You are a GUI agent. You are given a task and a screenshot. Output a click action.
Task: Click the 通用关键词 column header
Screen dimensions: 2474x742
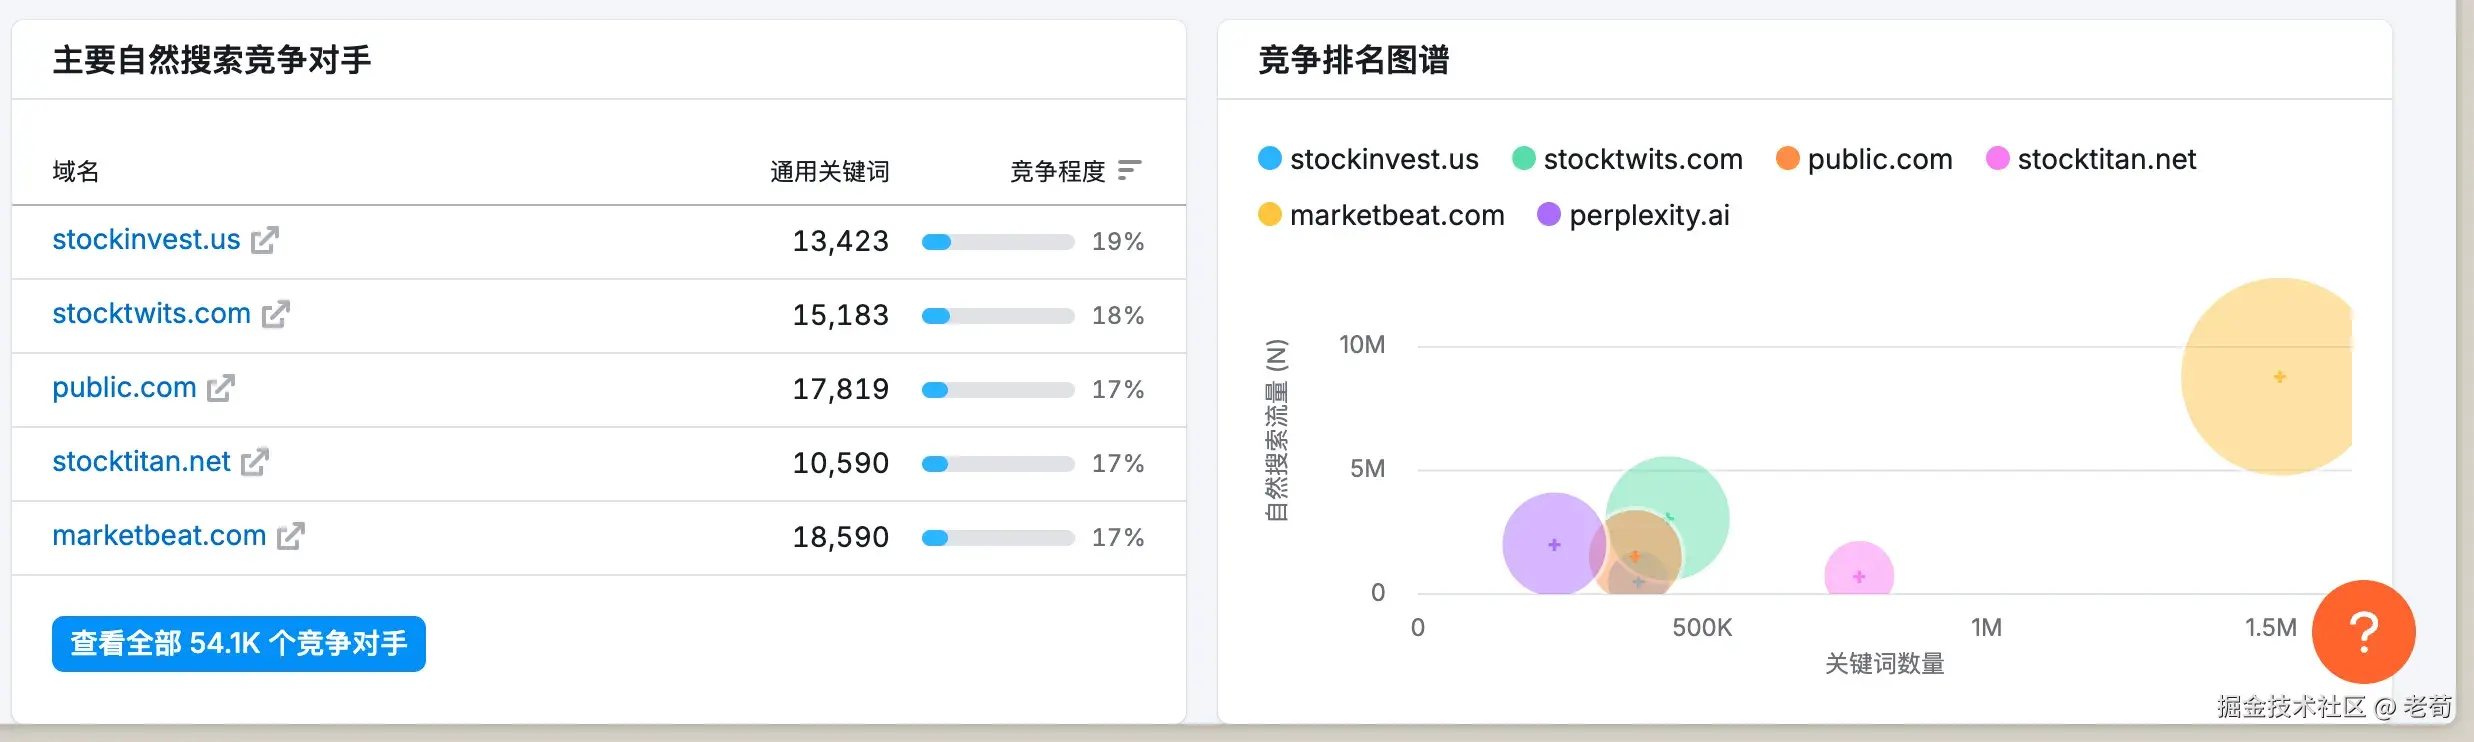829,172
